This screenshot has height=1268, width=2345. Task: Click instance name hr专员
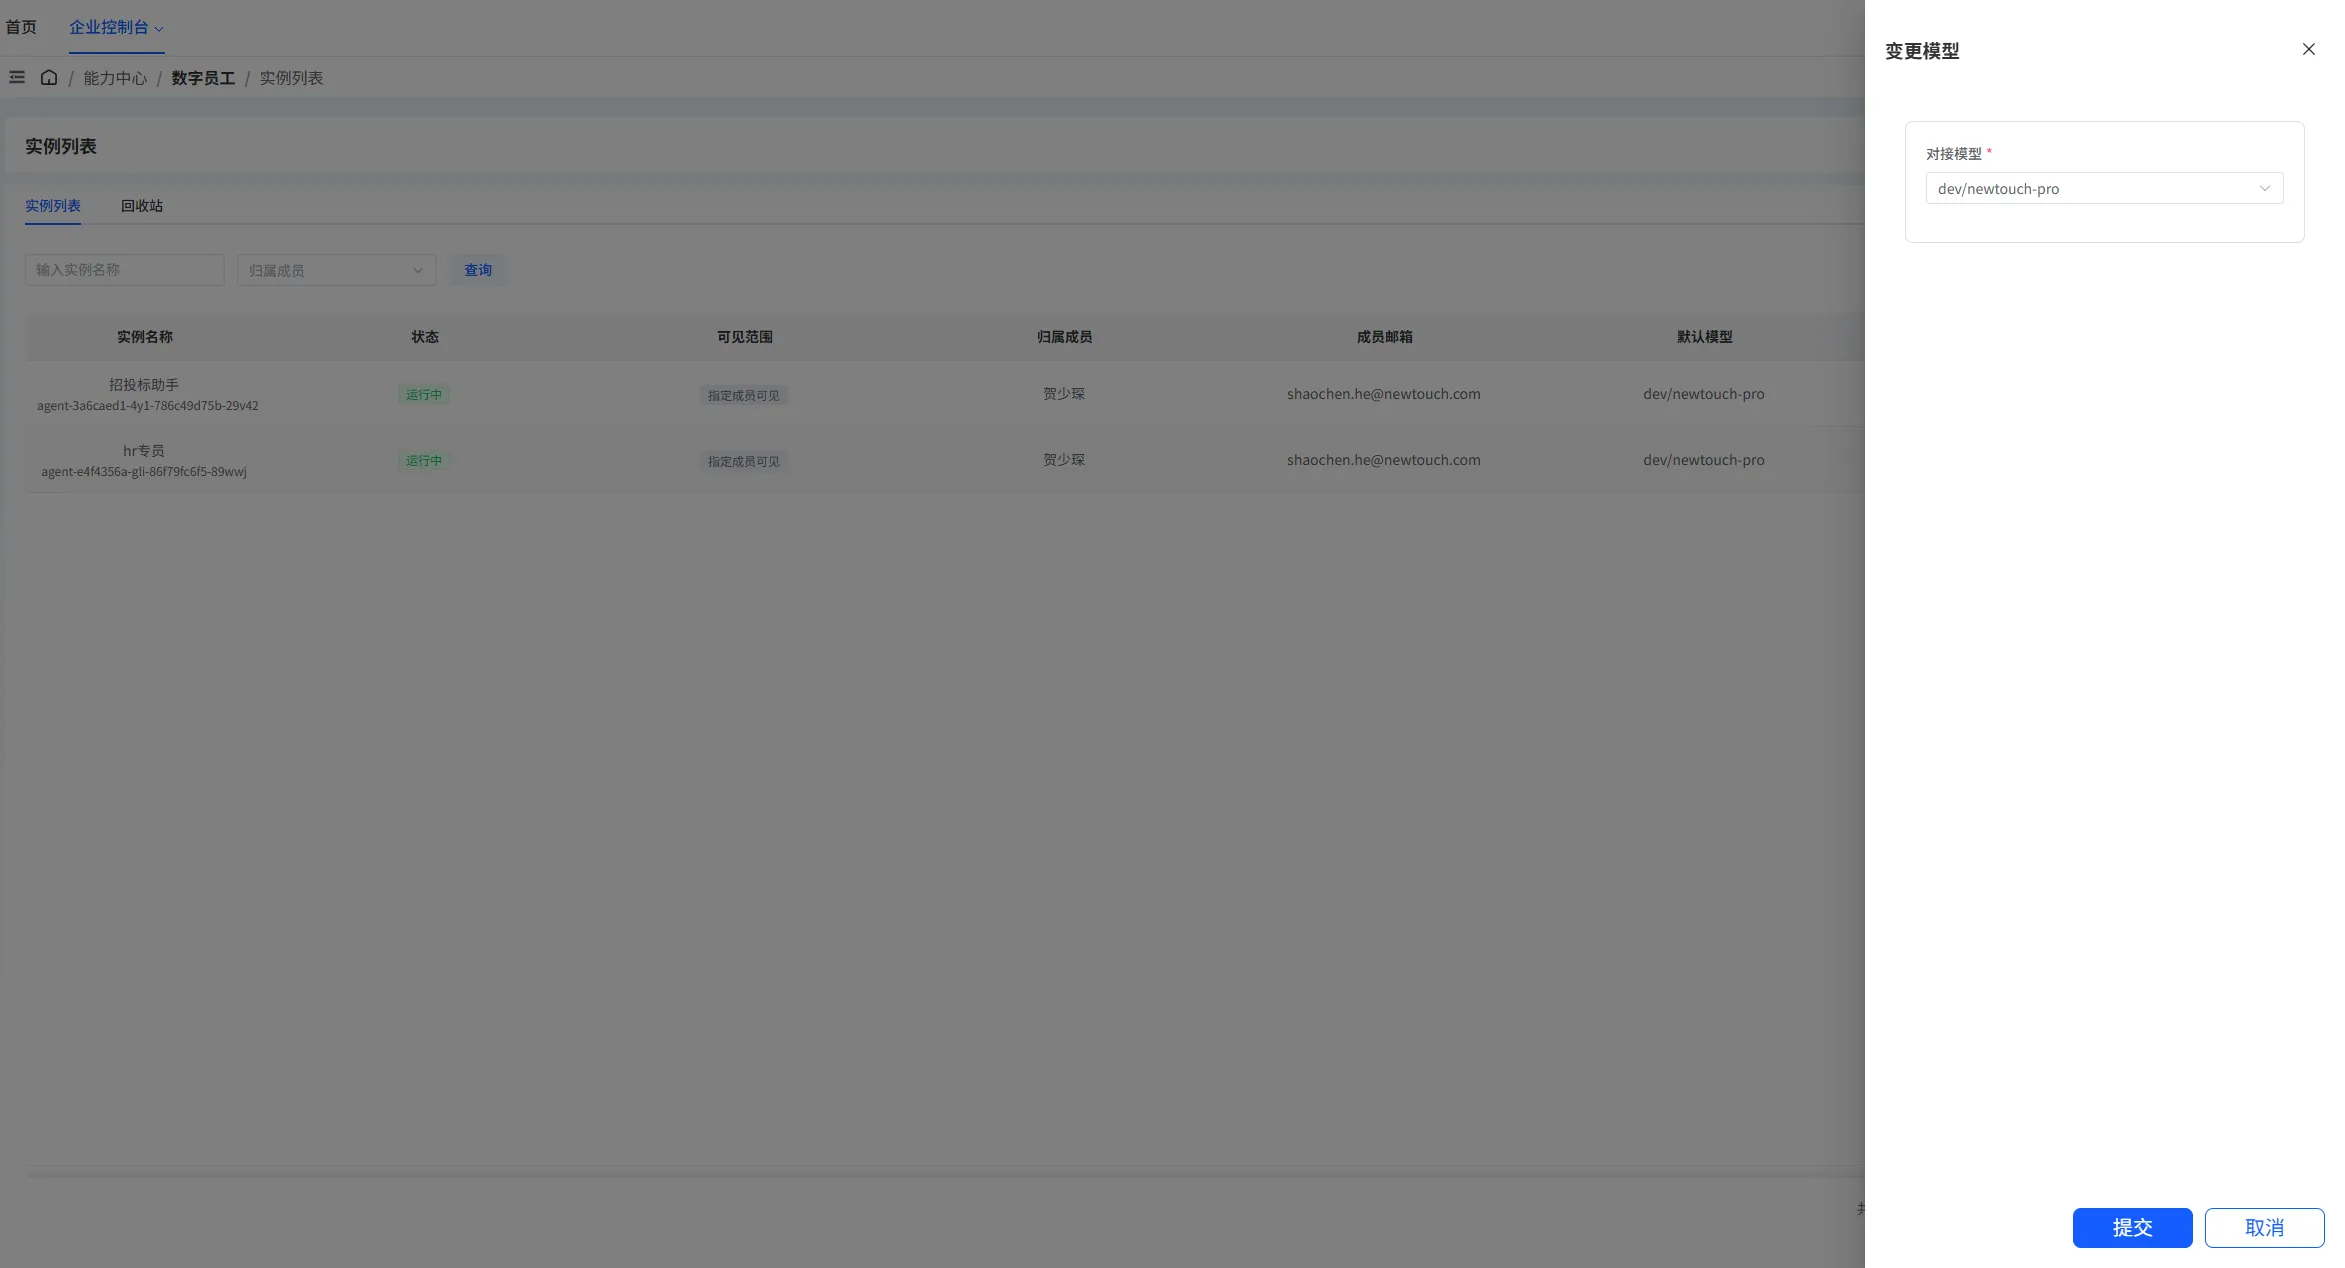(144, 450)
